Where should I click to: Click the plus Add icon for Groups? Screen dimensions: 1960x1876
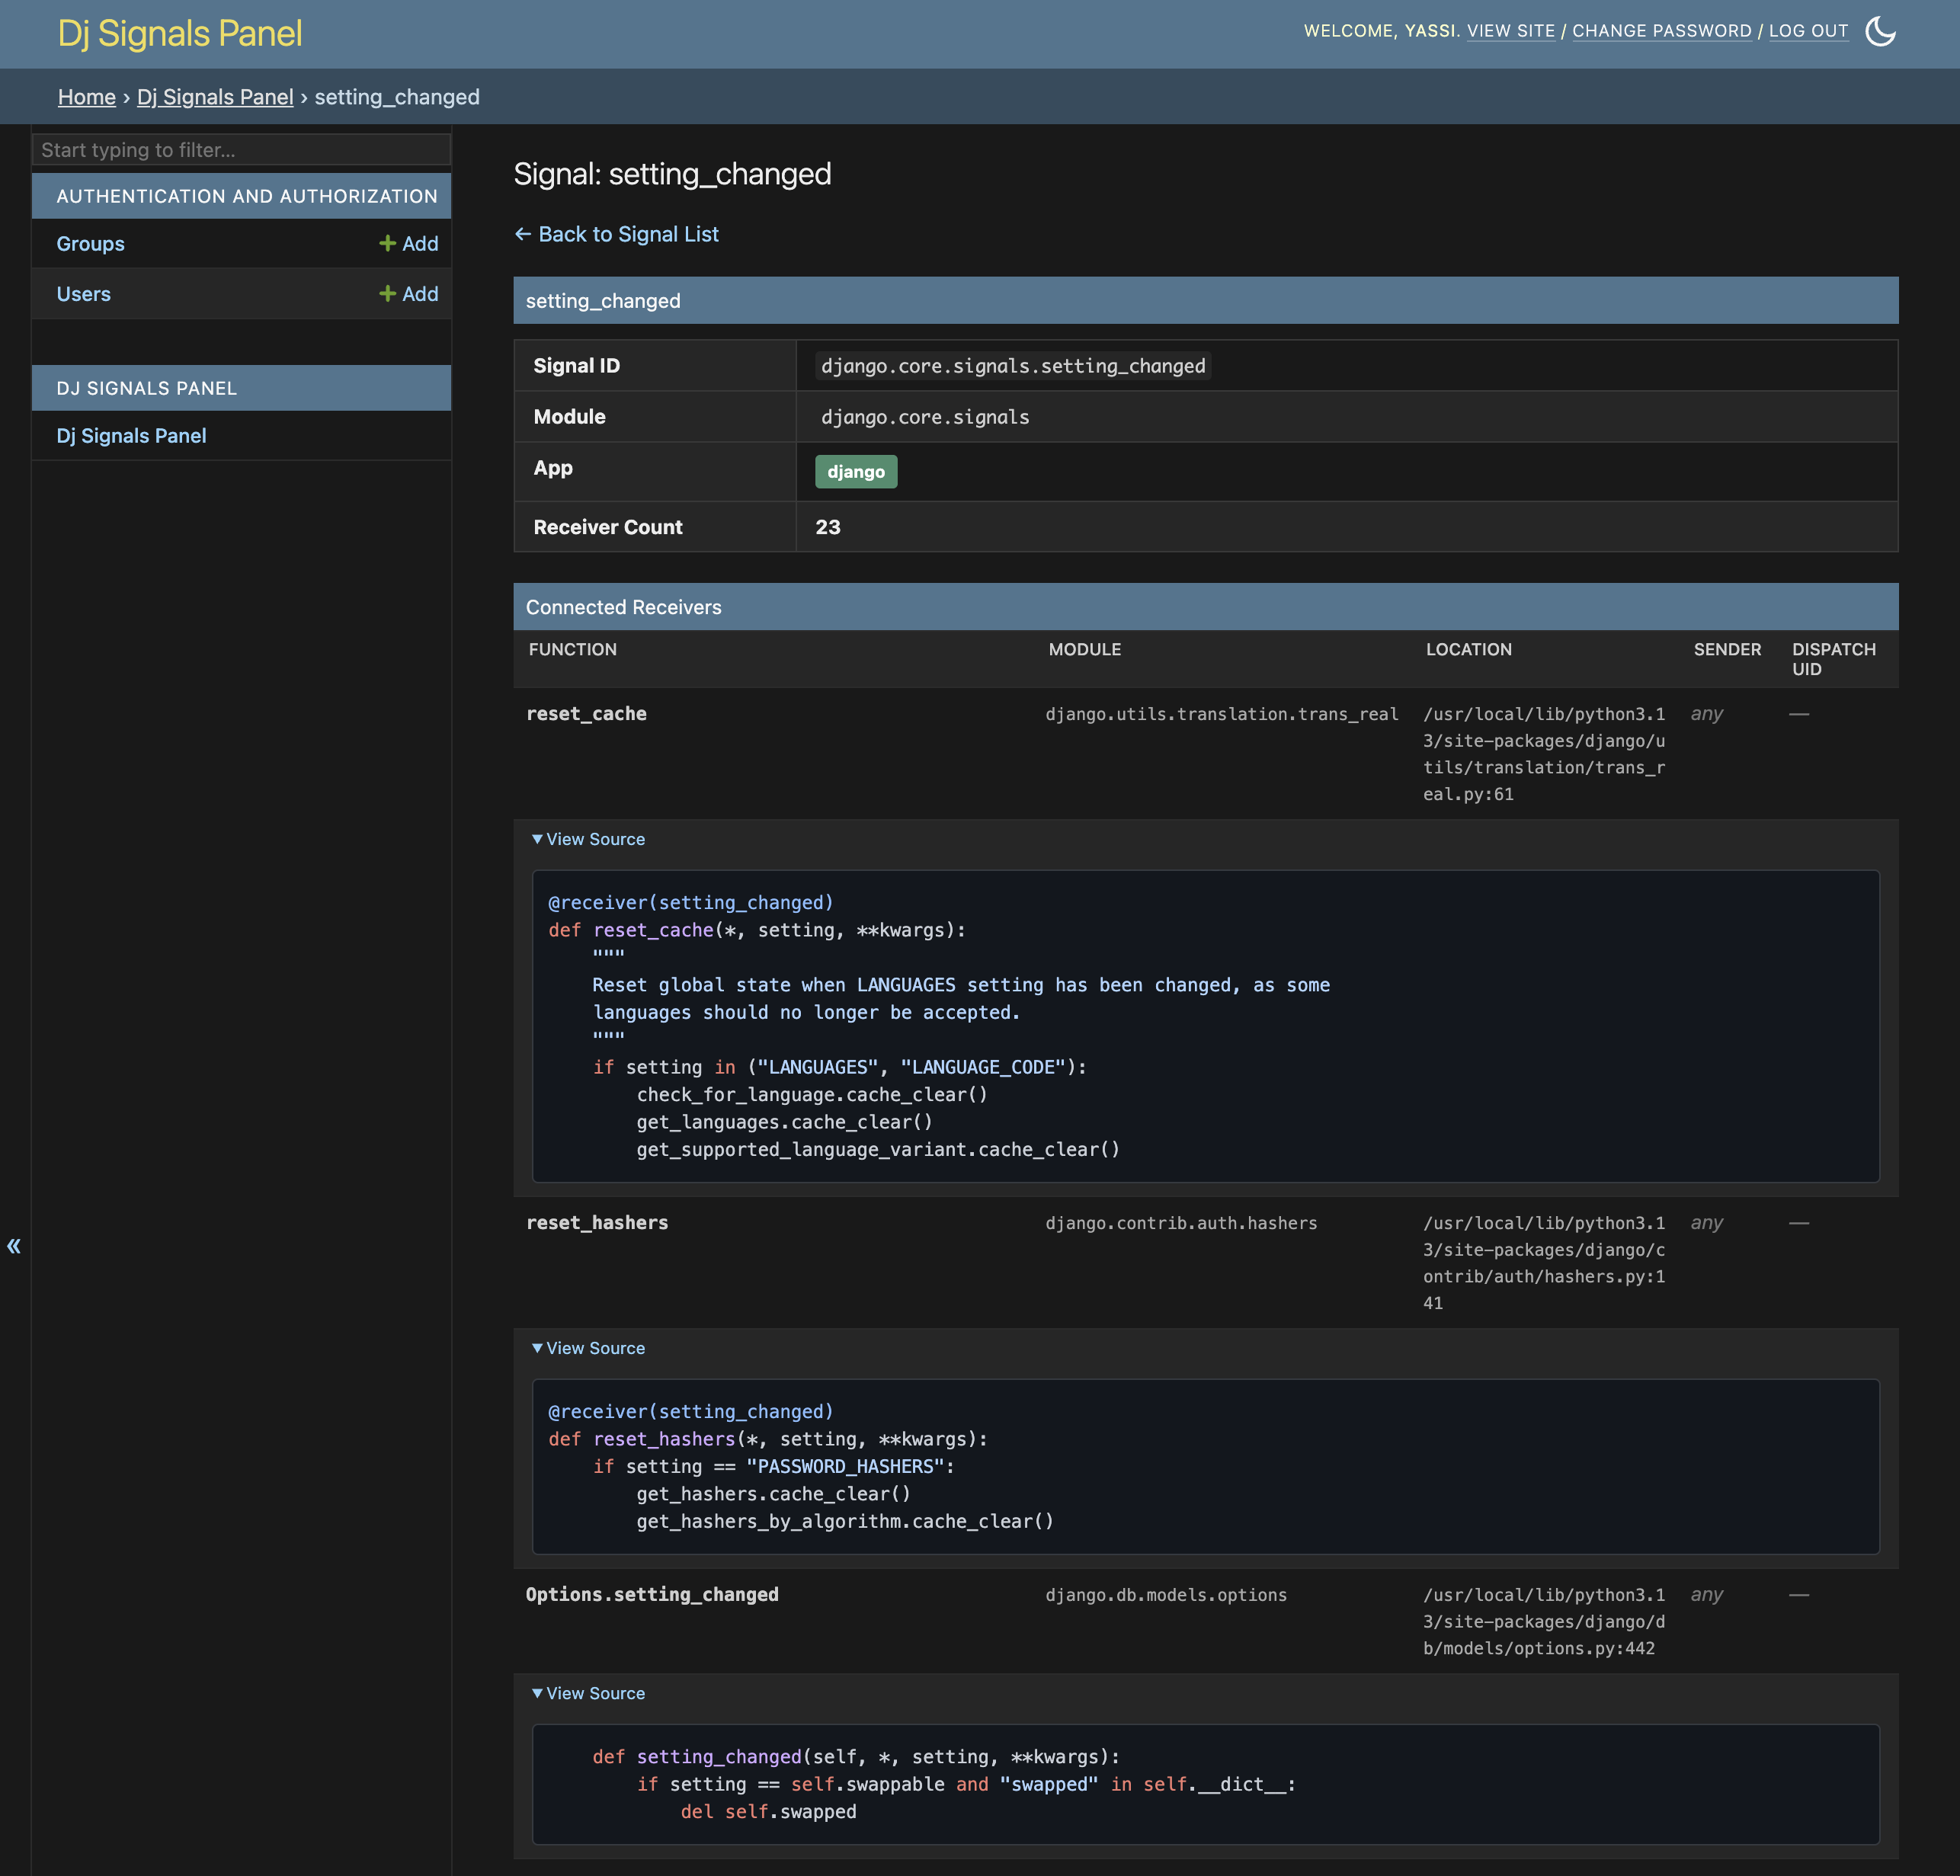point(388,243)
